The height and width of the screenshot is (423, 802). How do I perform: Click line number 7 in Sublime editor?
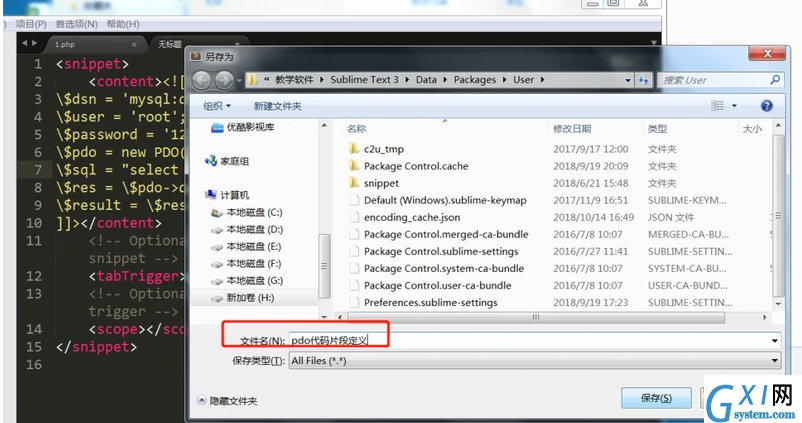pyautogui.click(x=38, y=170)
